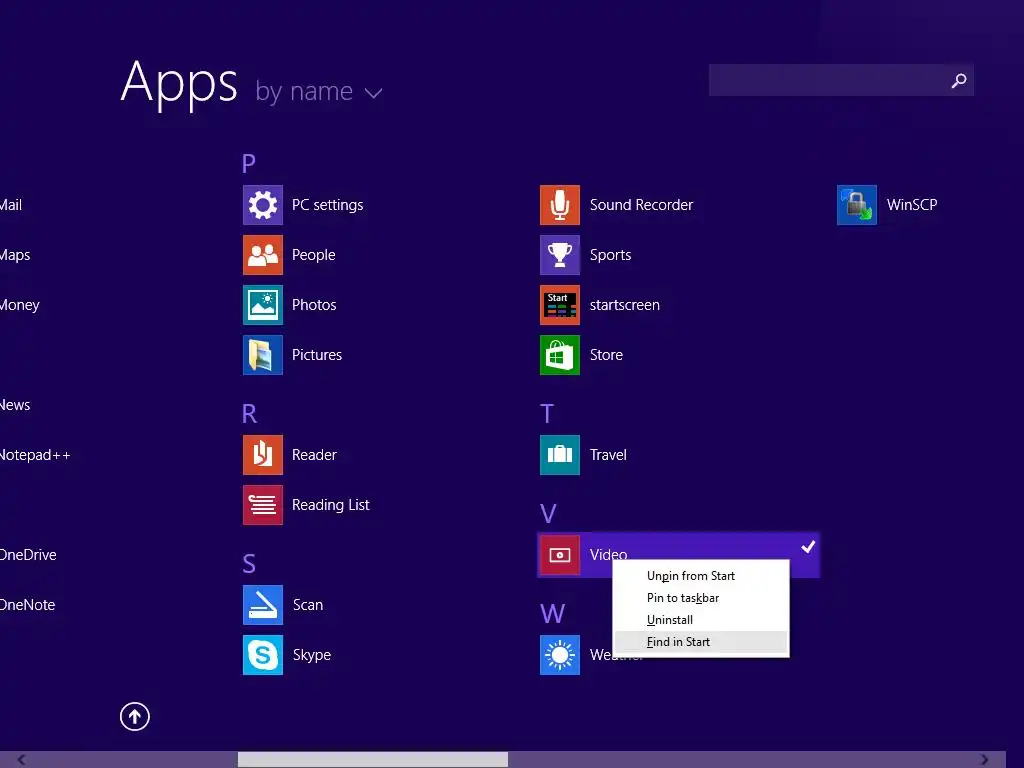Click the 'startscreen' app name
The width and height of the screenshot is (1024, 768).
(x=624, y=305)
